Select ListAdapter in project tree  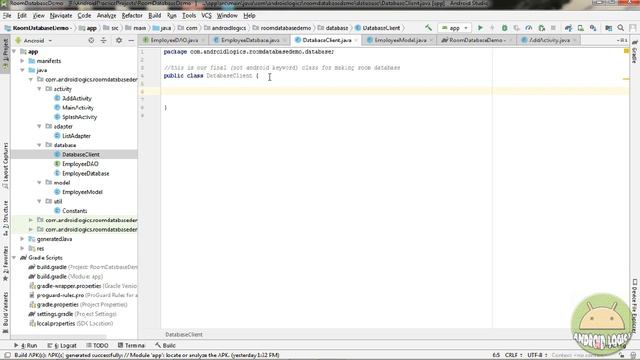(76, 136)
